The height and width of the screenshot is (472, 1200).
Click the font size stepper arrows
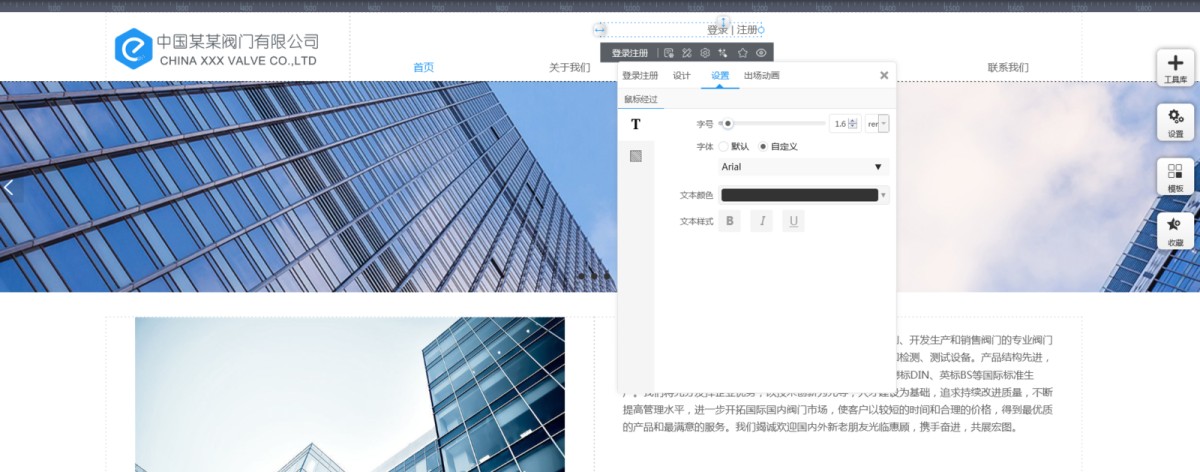coord(853,124)
